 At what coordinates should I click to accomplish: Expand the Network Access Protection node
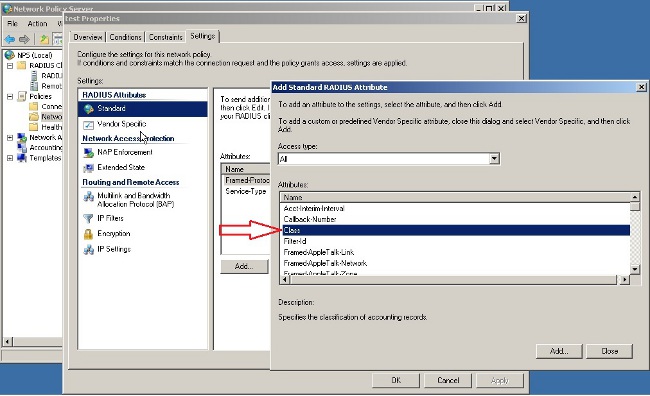coord(10,138)
